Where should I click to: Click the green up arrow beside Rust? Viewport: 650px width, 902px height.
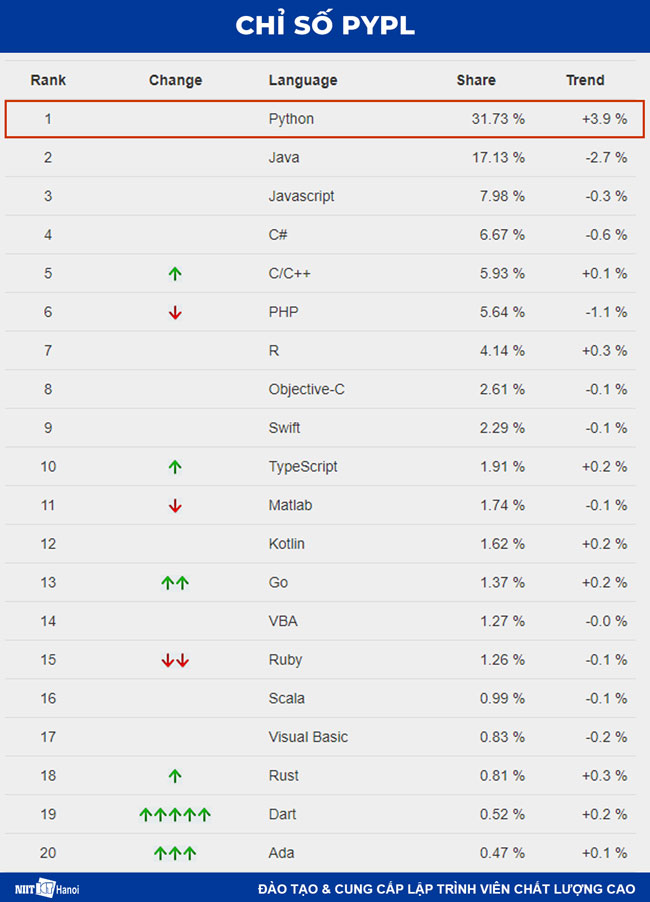coord(175,775)
